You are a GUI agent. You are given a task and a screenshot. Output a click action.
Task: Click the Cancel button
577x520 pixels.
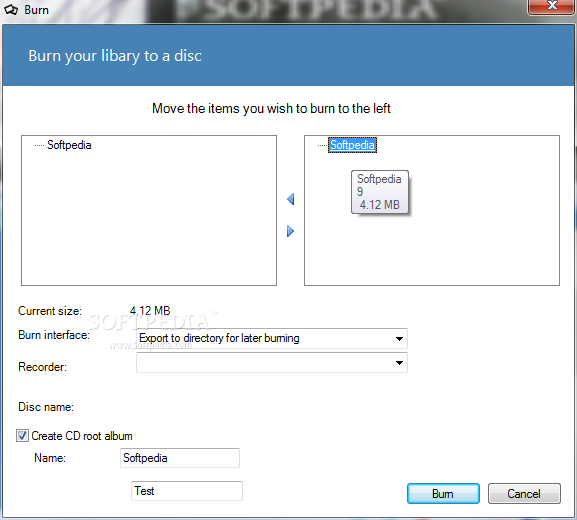click(524, 494)
